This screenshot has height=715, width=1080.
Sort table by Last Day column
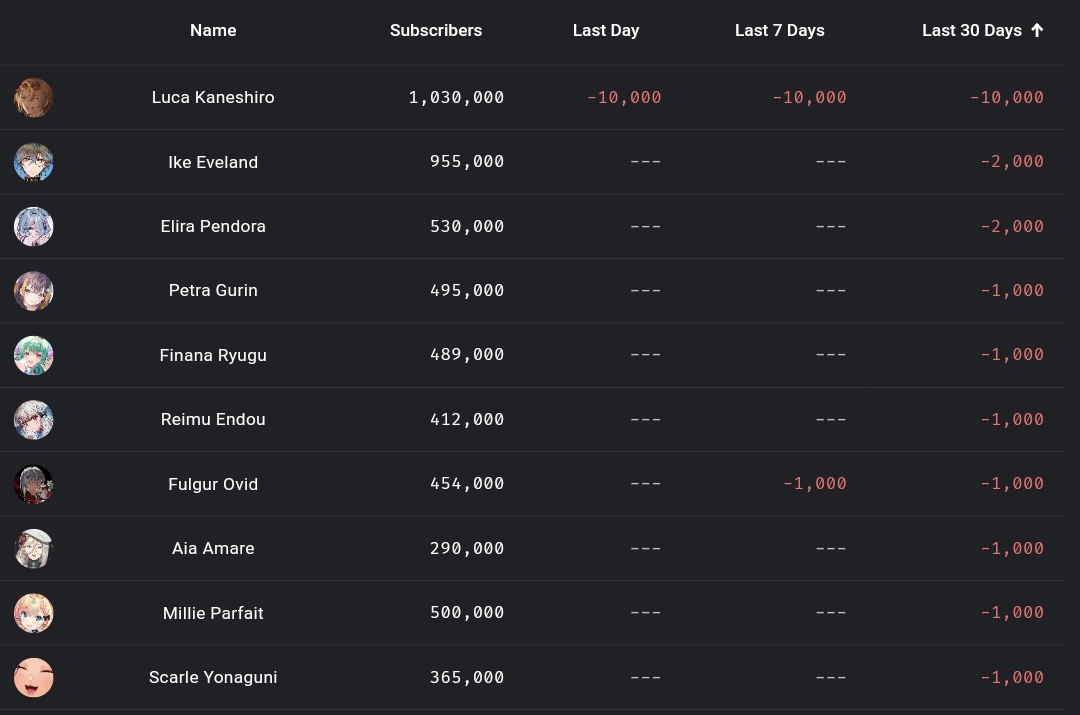pos(606,30)
